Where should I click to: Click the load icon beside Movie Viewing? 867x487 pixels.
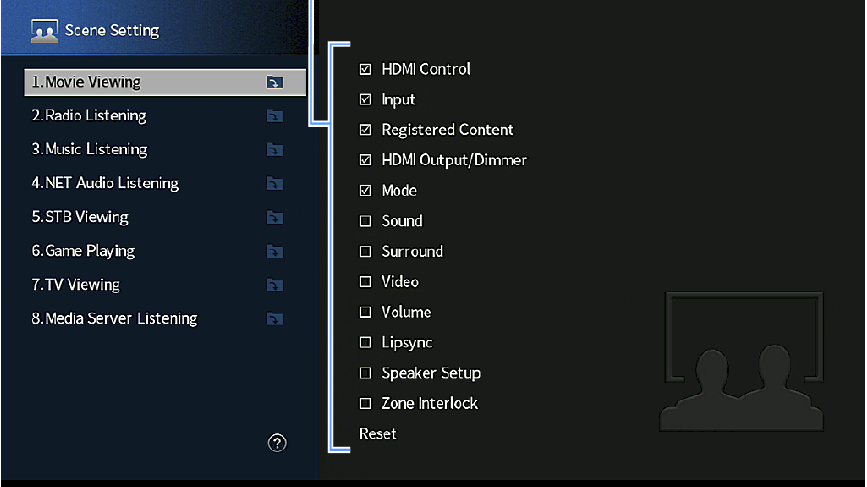click(x=275, y=82)
